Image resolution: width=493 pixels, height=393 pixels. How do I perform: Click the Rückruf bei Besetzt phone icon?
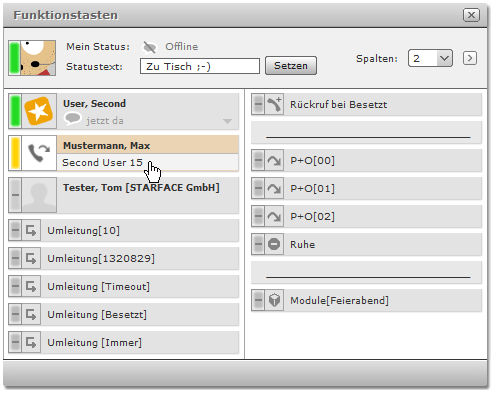click(274, 104)
